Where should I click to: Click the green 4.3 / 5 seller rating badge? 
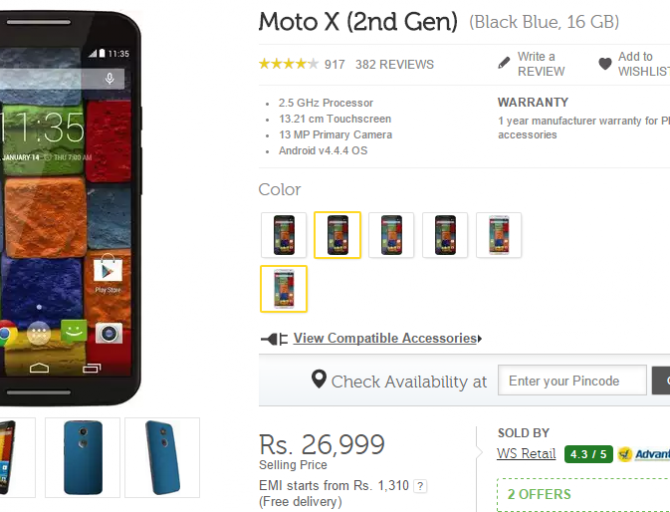coord(588,454)
